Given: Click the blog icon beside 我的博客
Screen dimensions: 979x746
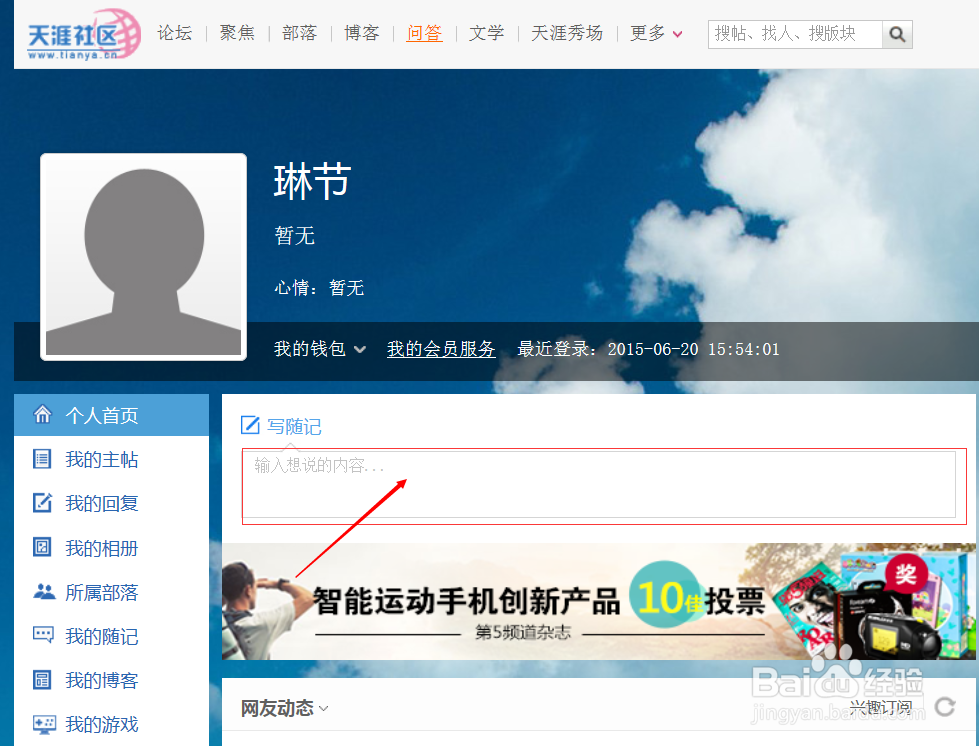Looking at the screenshot, I should tap(42, 680).
